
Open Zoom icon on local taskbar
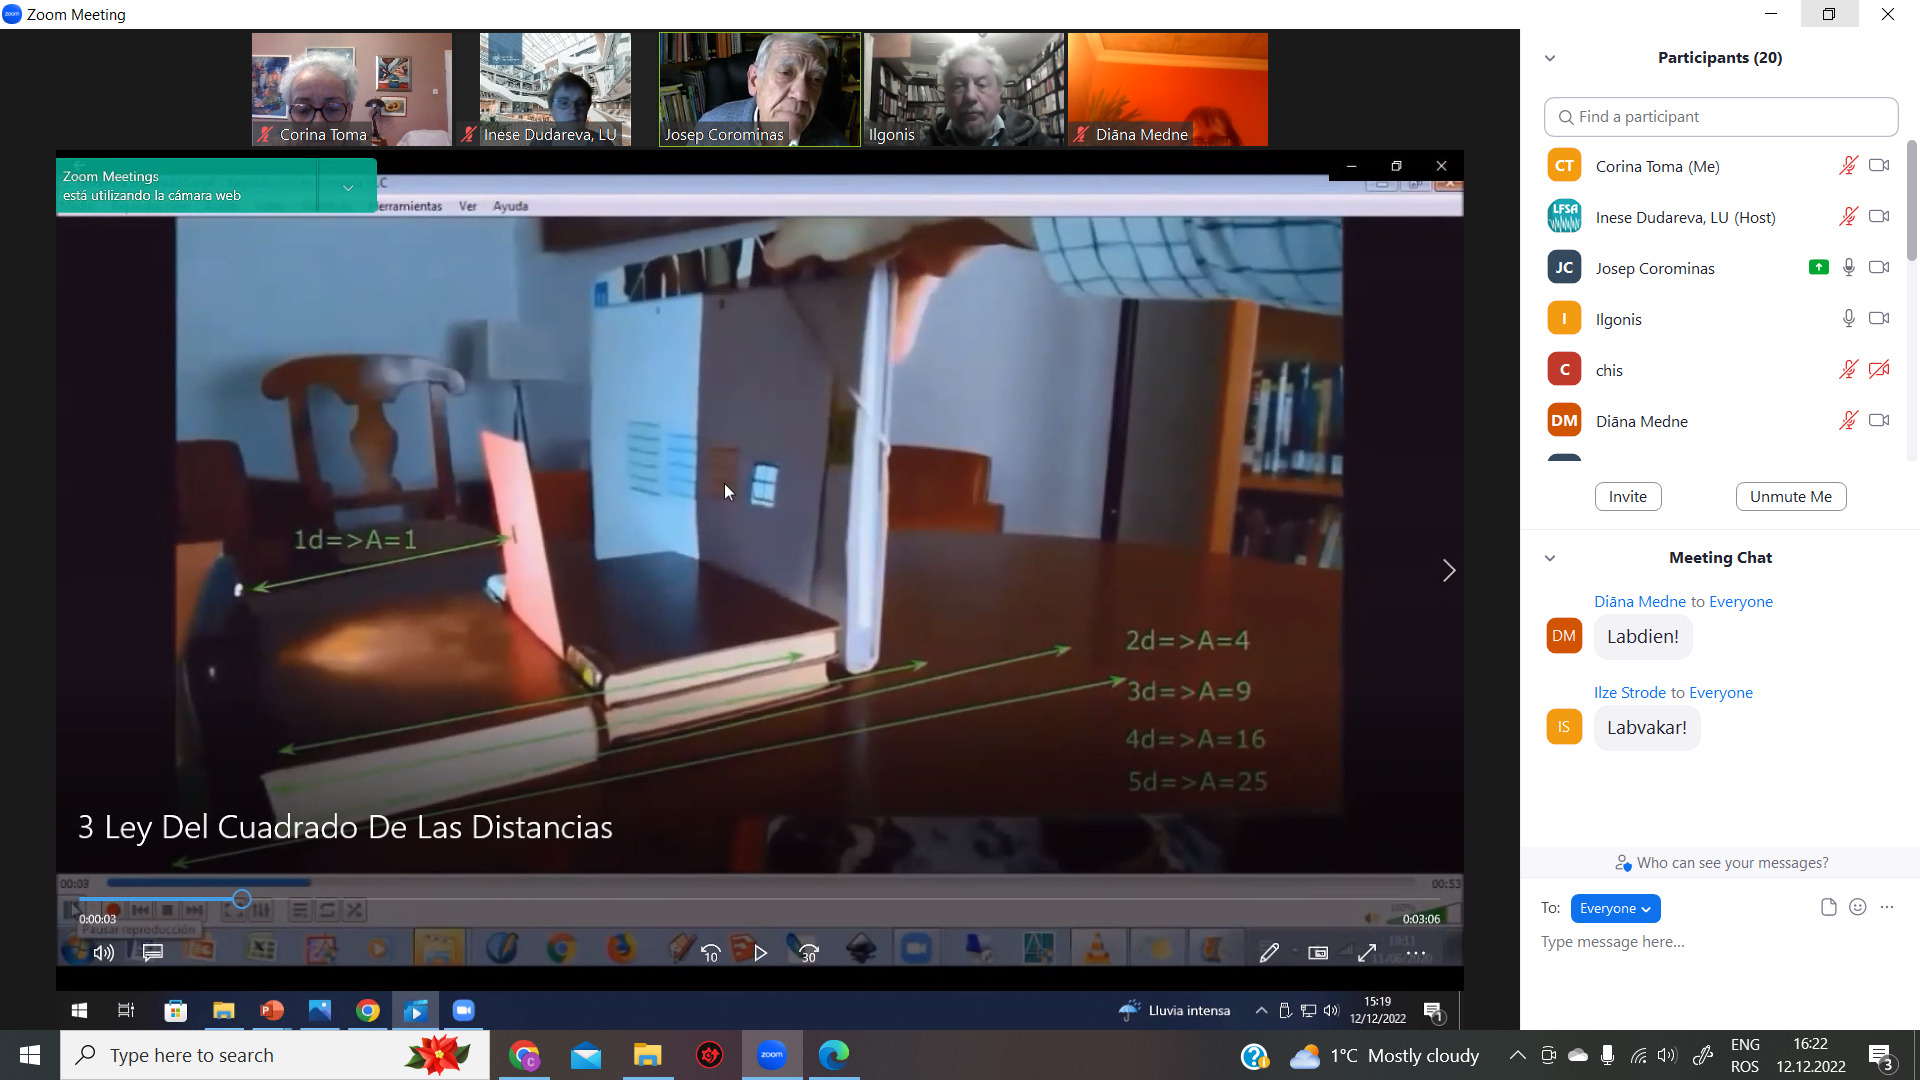772,1055
